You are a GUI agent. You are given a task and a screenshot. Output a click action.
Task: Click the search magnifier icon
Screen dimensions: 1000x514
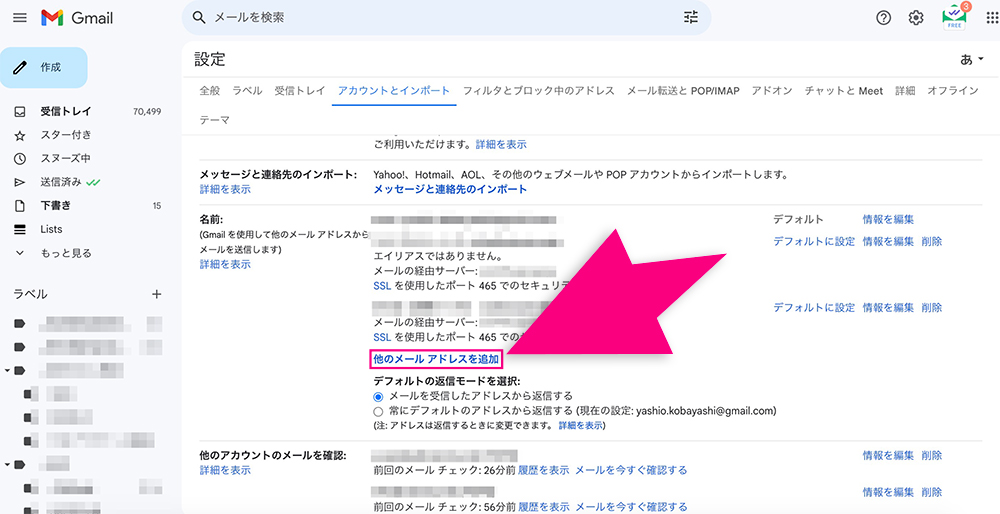point(199,18)
